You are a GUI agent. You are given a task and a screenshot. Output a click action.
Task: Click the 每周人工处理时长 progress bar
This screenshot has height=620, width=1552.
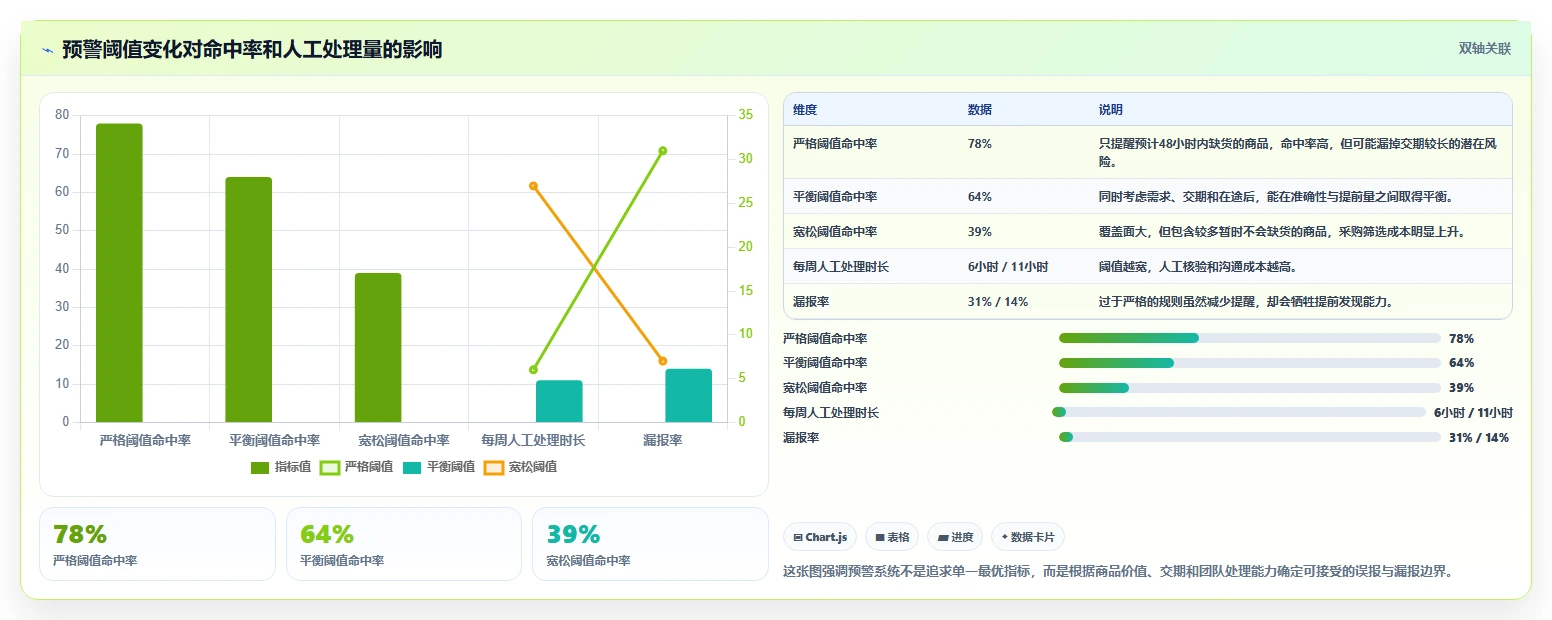point(1239,412)
